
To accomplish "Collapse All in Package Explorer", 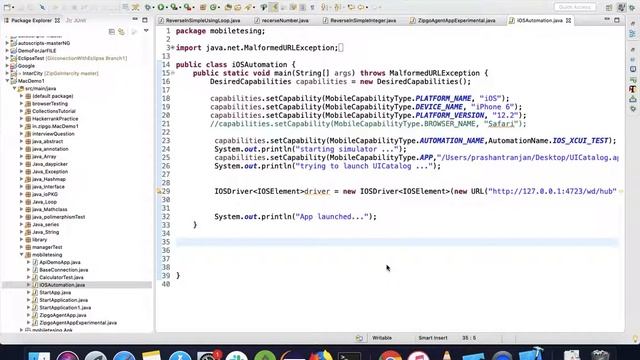I will click(111, 32).
